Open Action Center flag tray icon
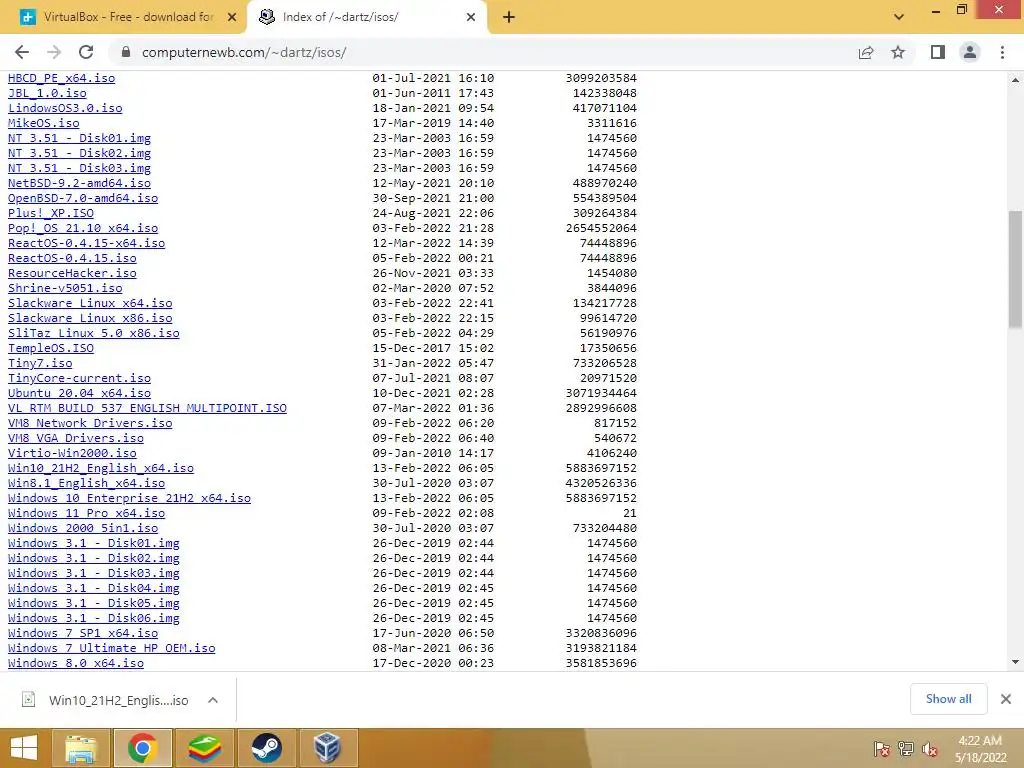Viewport: 1024px width, 768px height. click(x=881, y=749)
